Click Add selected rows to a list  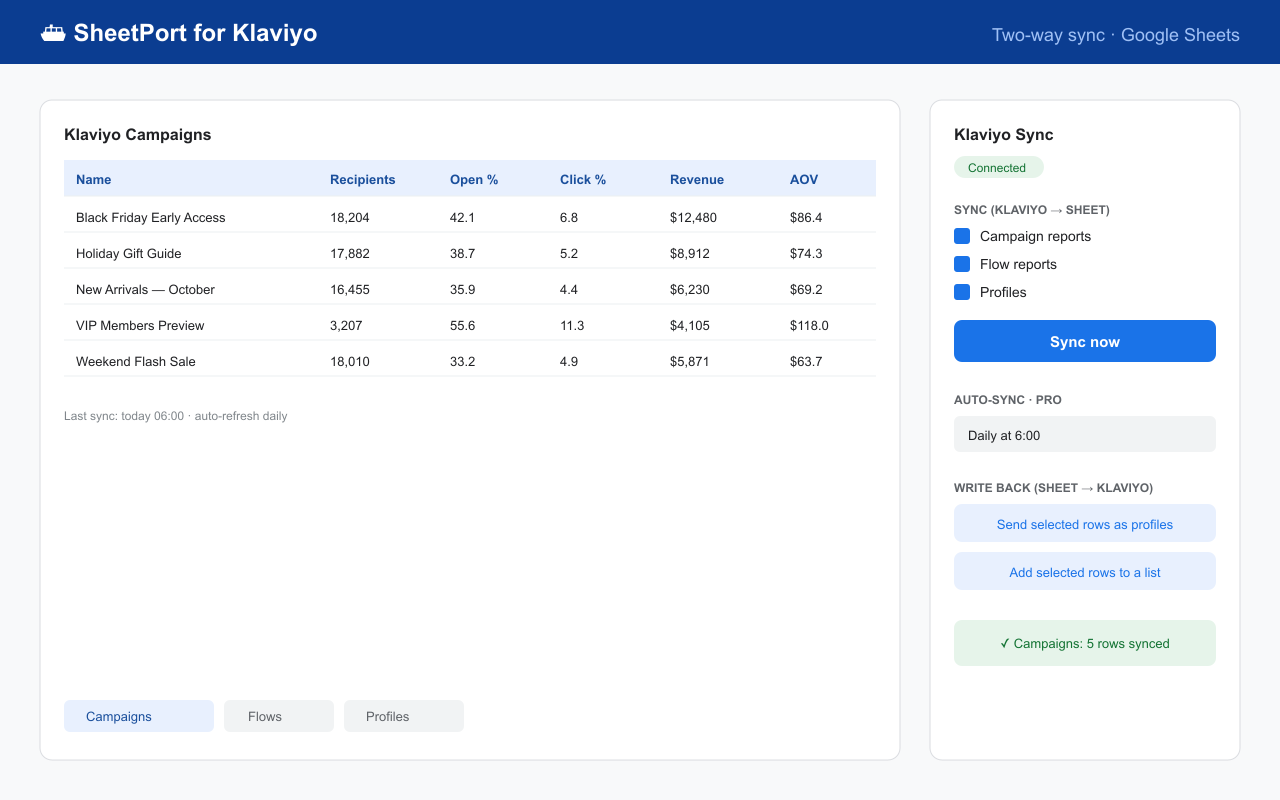1085,571
